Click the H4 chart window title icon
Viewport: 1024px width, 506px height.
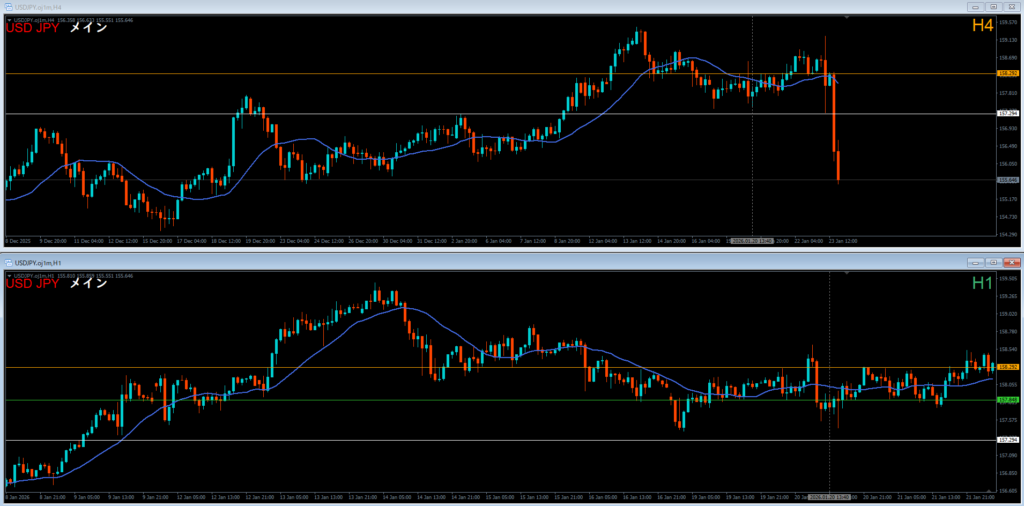pos(7,6)
